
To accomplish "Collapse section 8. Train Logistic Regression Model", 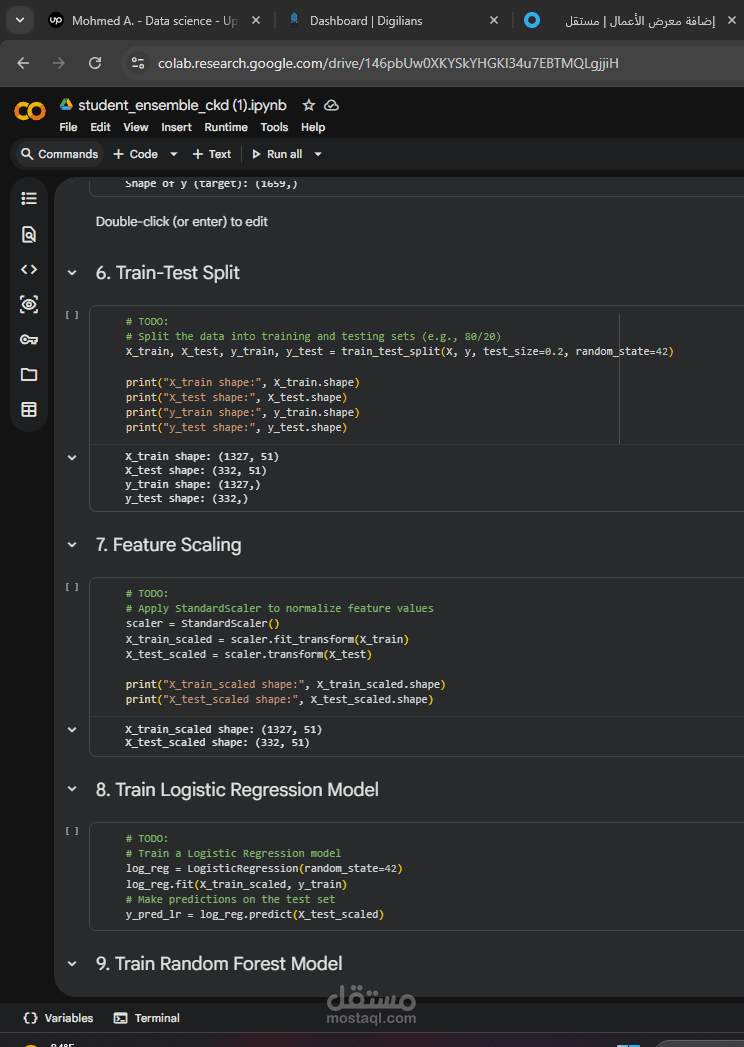I will (71, 789).
